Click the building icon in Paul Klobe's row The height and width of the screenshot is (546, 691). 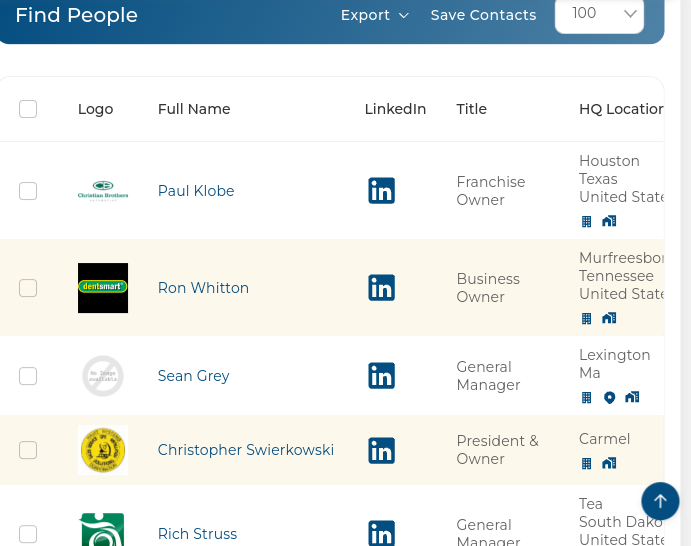[586, 221]
